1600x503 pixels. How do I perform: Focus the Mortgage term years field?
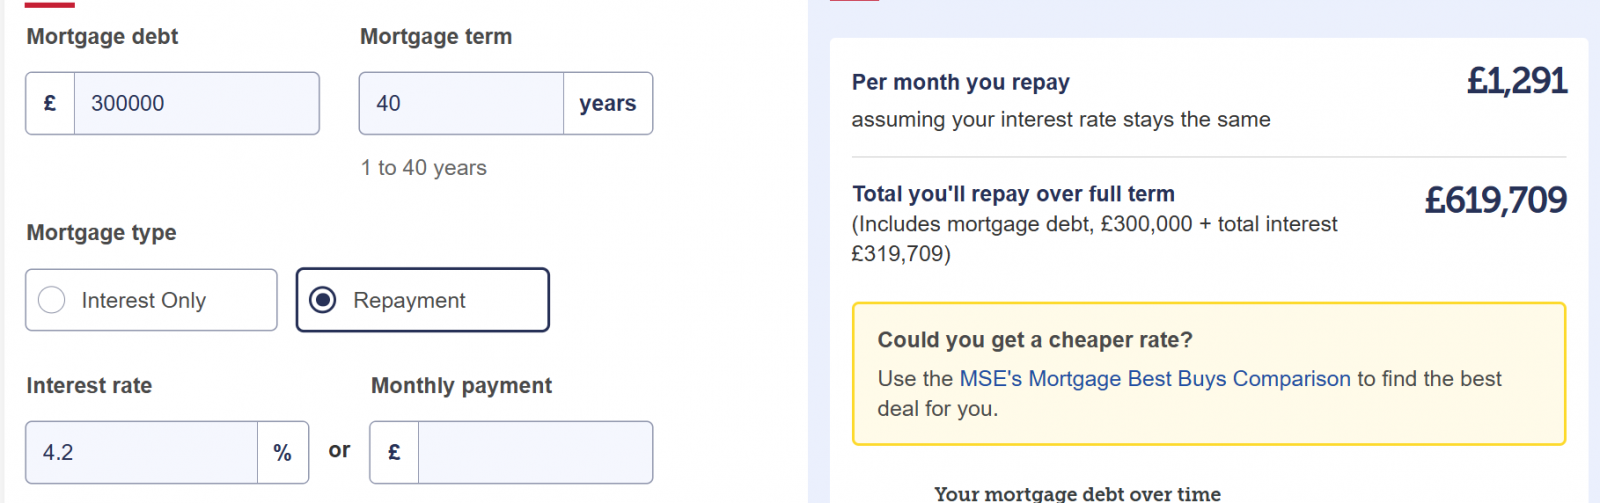coord(461,103)
